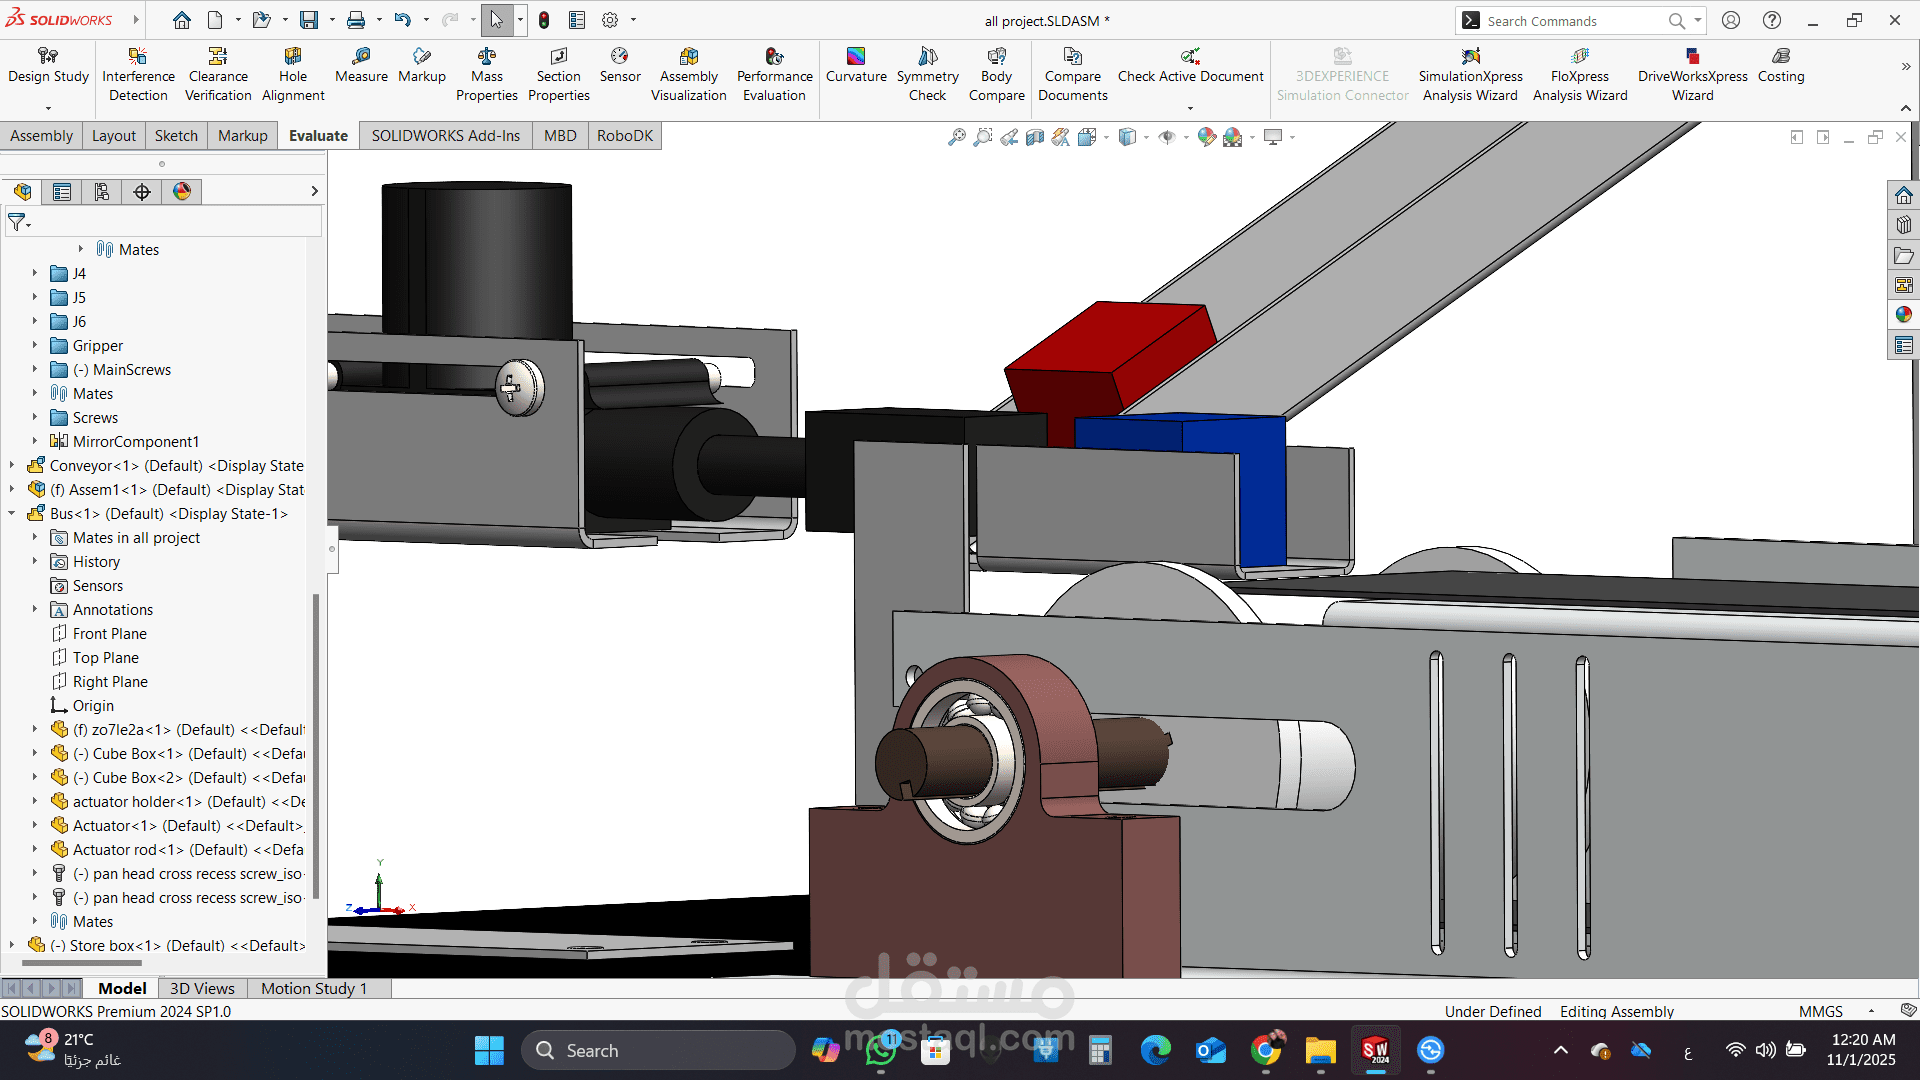Open Mass Properties
Image resolution: width=1920 pixels, height=1080 pixels.
[x=487, y=75]
